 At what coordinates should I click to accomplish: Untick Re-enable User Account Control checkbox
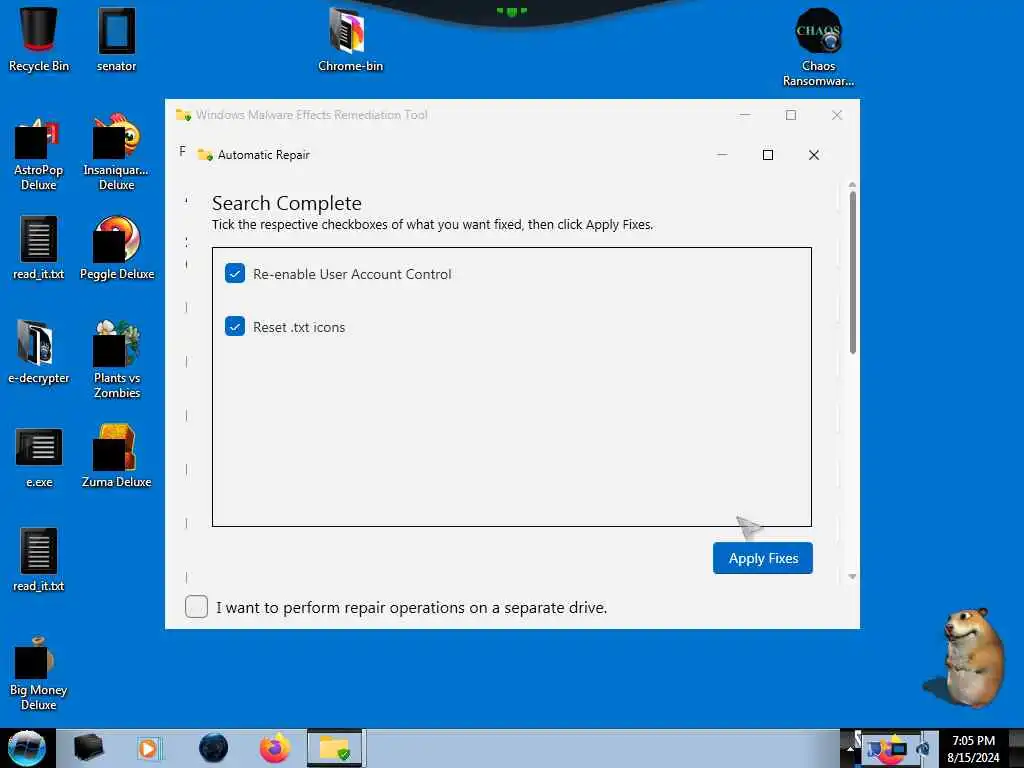pyautogui.click(x=235, y=273)
